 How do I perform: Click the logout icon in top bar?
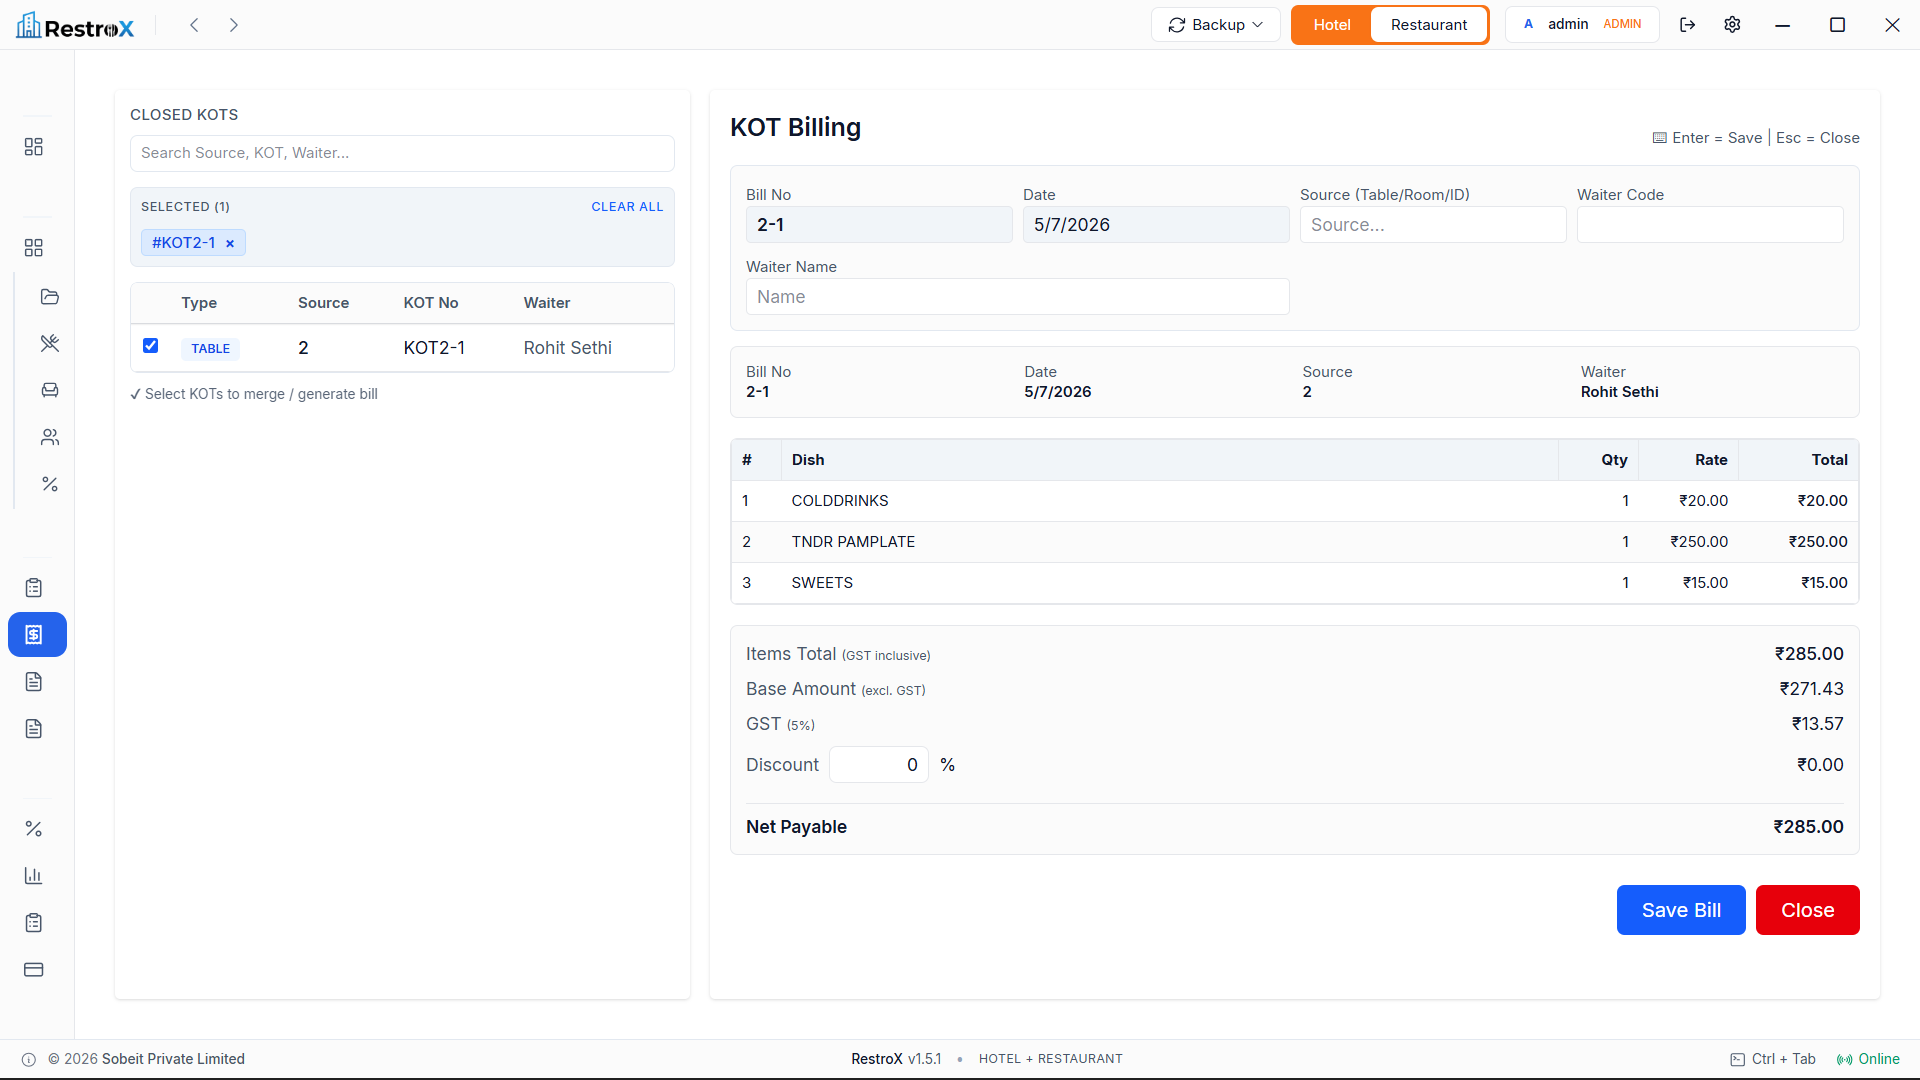[1688, 25]
